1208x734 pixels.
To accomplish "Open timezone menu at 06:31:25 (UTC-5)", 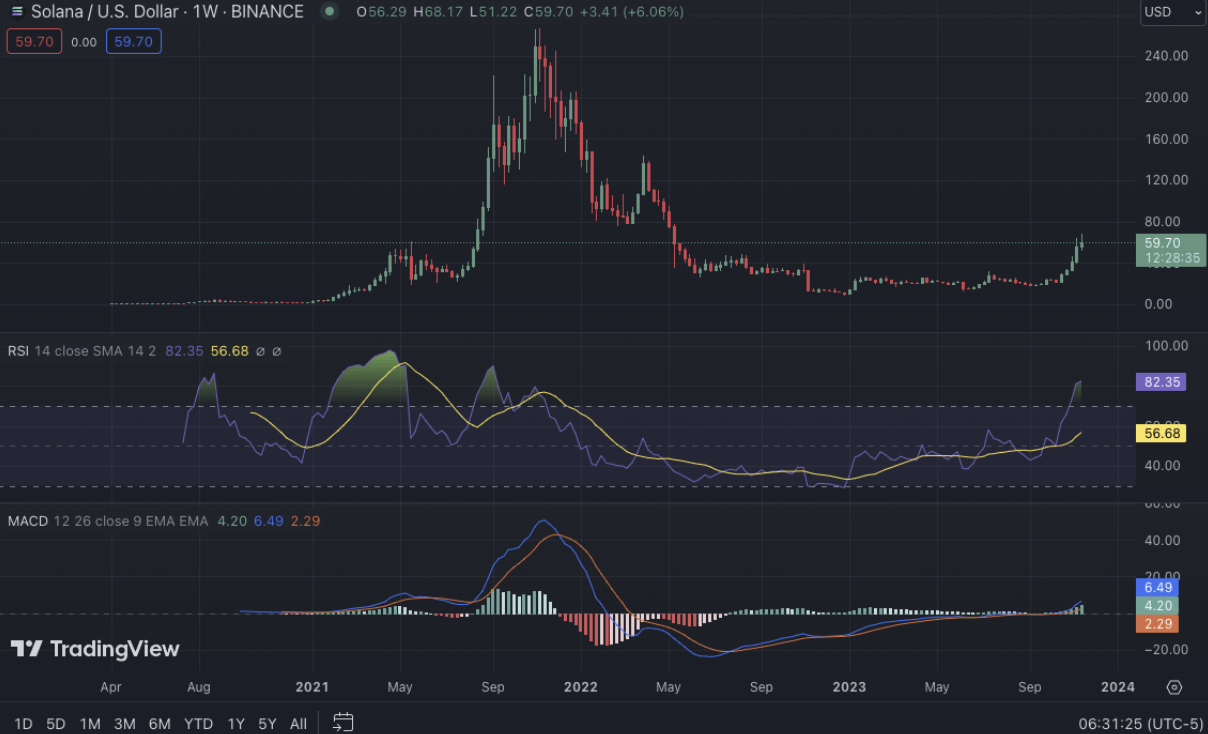I will tap(1140, 723).
